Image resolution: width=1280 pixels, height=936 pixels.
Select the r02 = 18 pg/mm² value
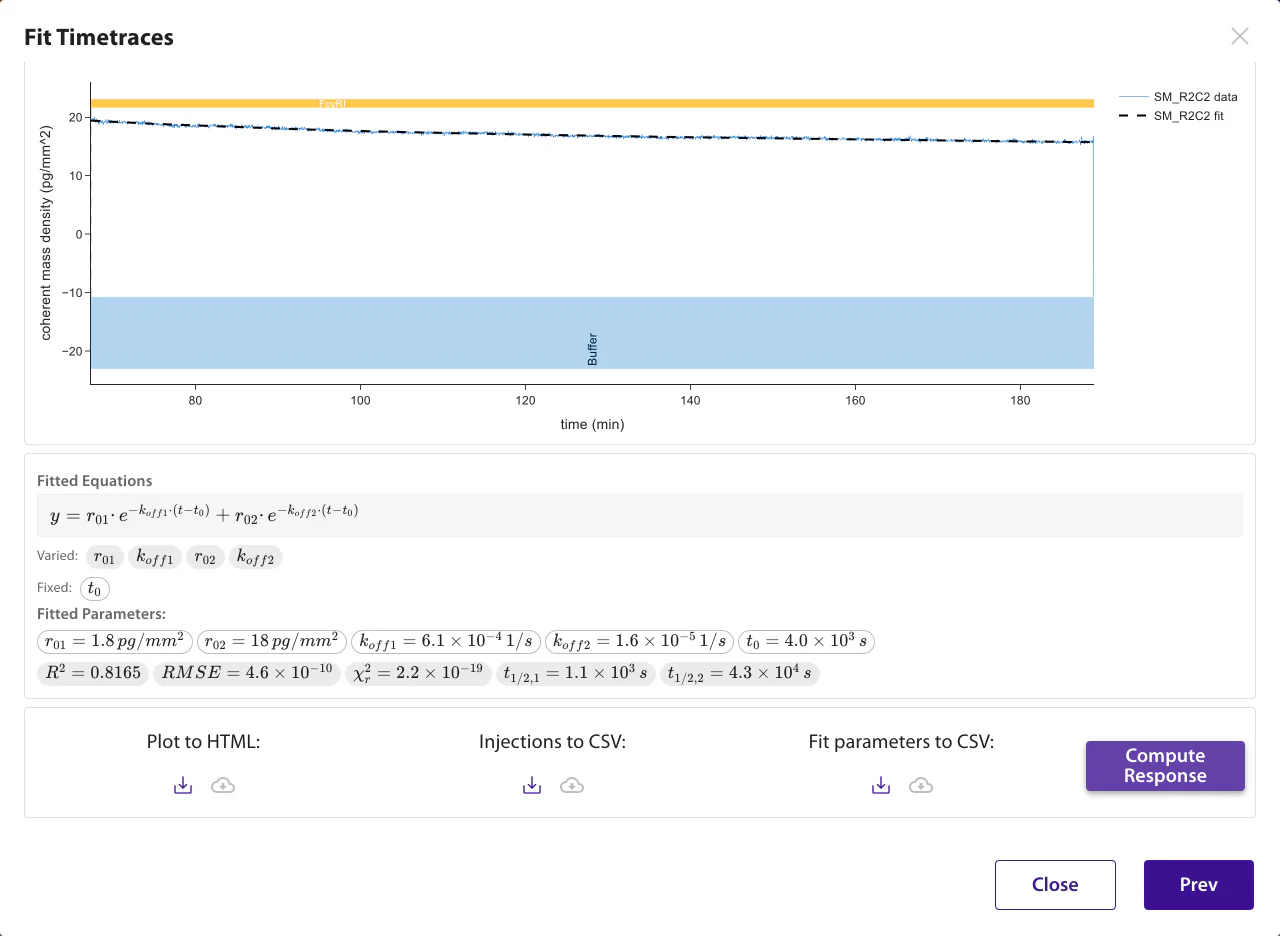272,641
